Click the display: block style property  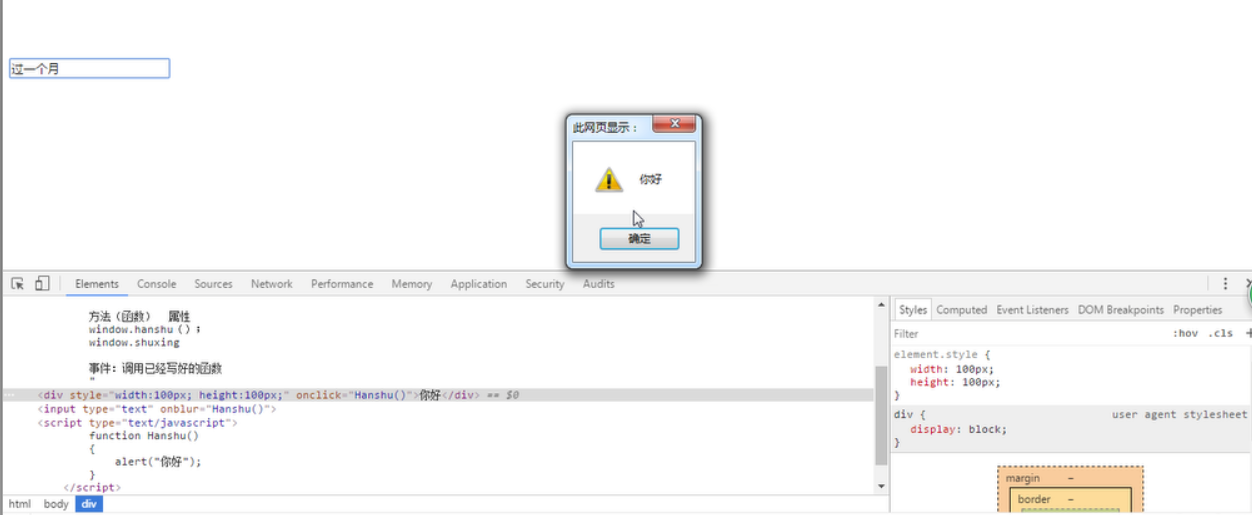(x=958, y=429)
